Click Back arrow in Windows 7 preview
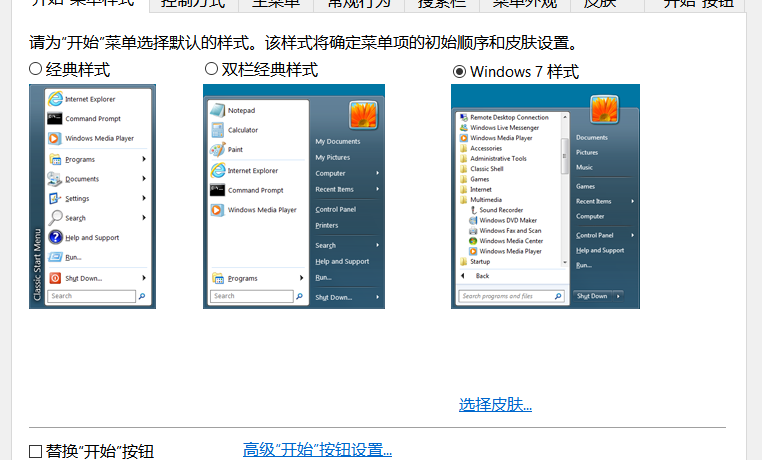Image resolution: width=762 pixels, height=460 pixels. (x=463, y=275)
